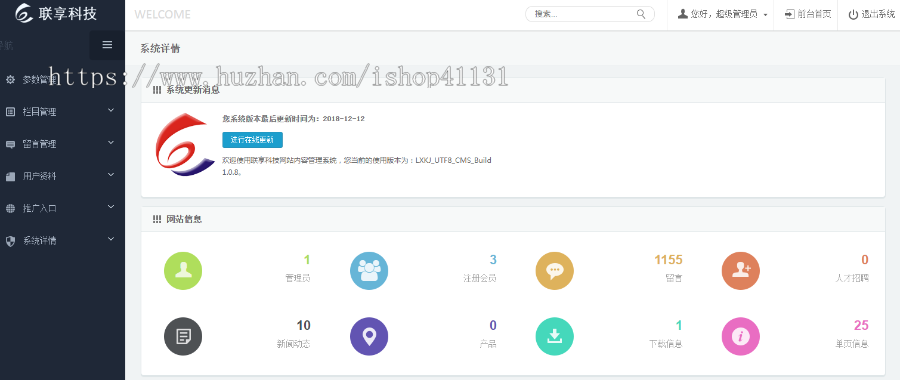Toggle the sidebar hamburger menu

[107, 45]
